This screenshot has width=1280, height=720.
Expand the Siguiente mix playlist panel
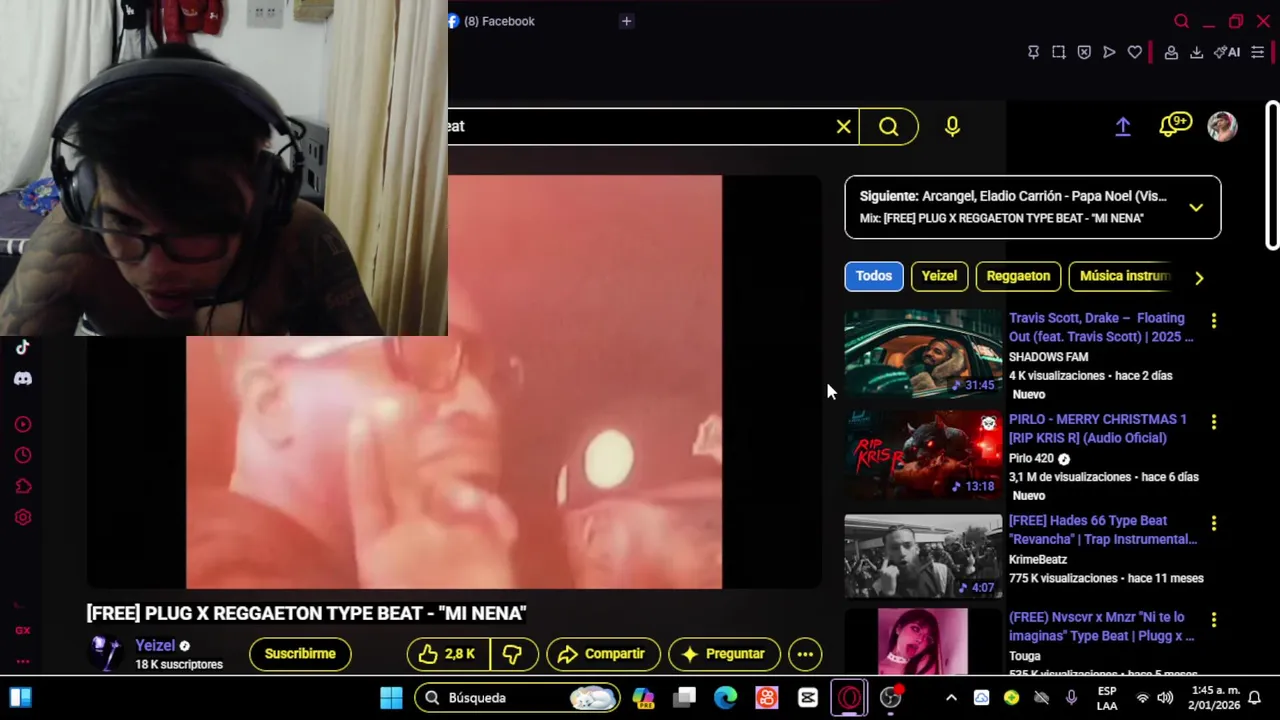[1196, 207]
